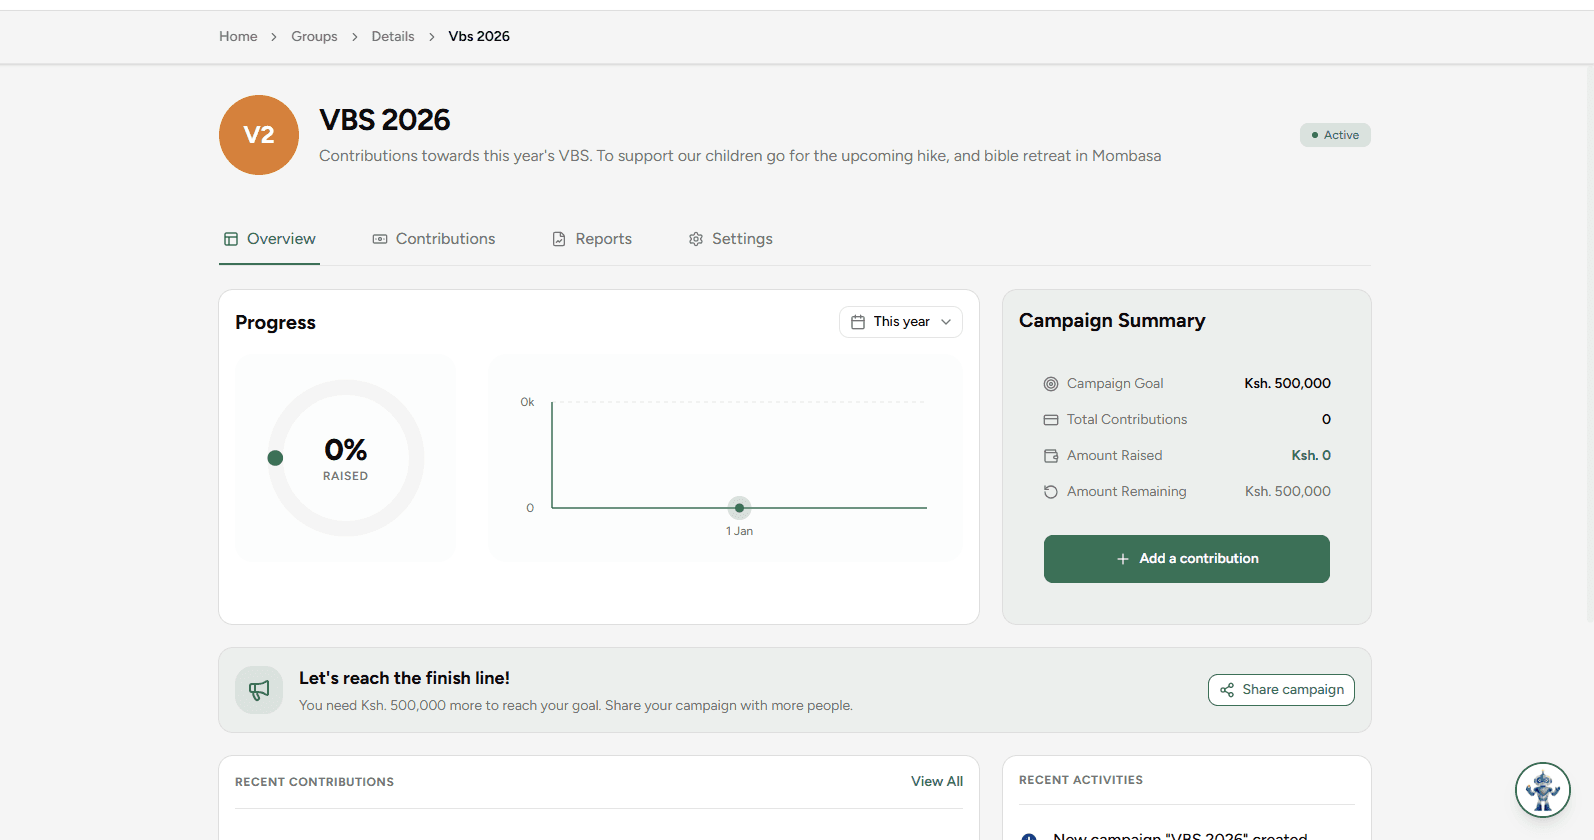Open the This year period dropdown
The height and width of the screenshot is (840, 1594).
pos(901,322)
